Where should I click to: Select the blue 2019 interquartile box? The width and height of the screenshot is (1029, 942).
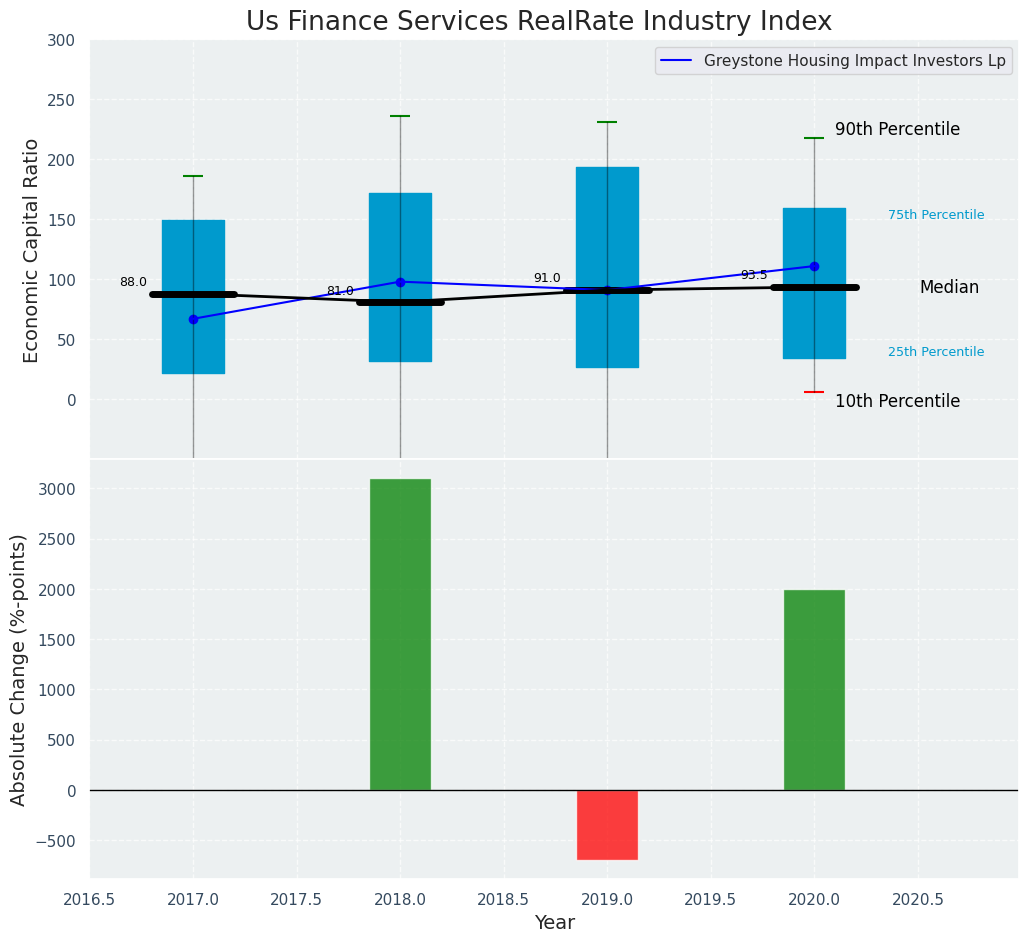pos(607,230)
